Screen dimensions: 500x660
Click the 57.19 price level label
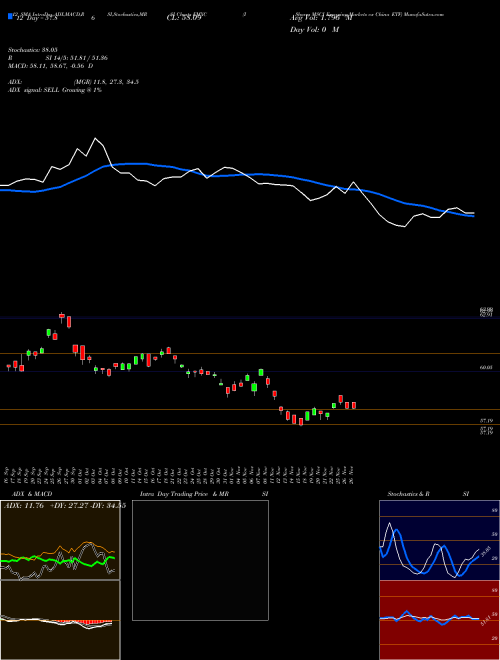tap(486, 420)
